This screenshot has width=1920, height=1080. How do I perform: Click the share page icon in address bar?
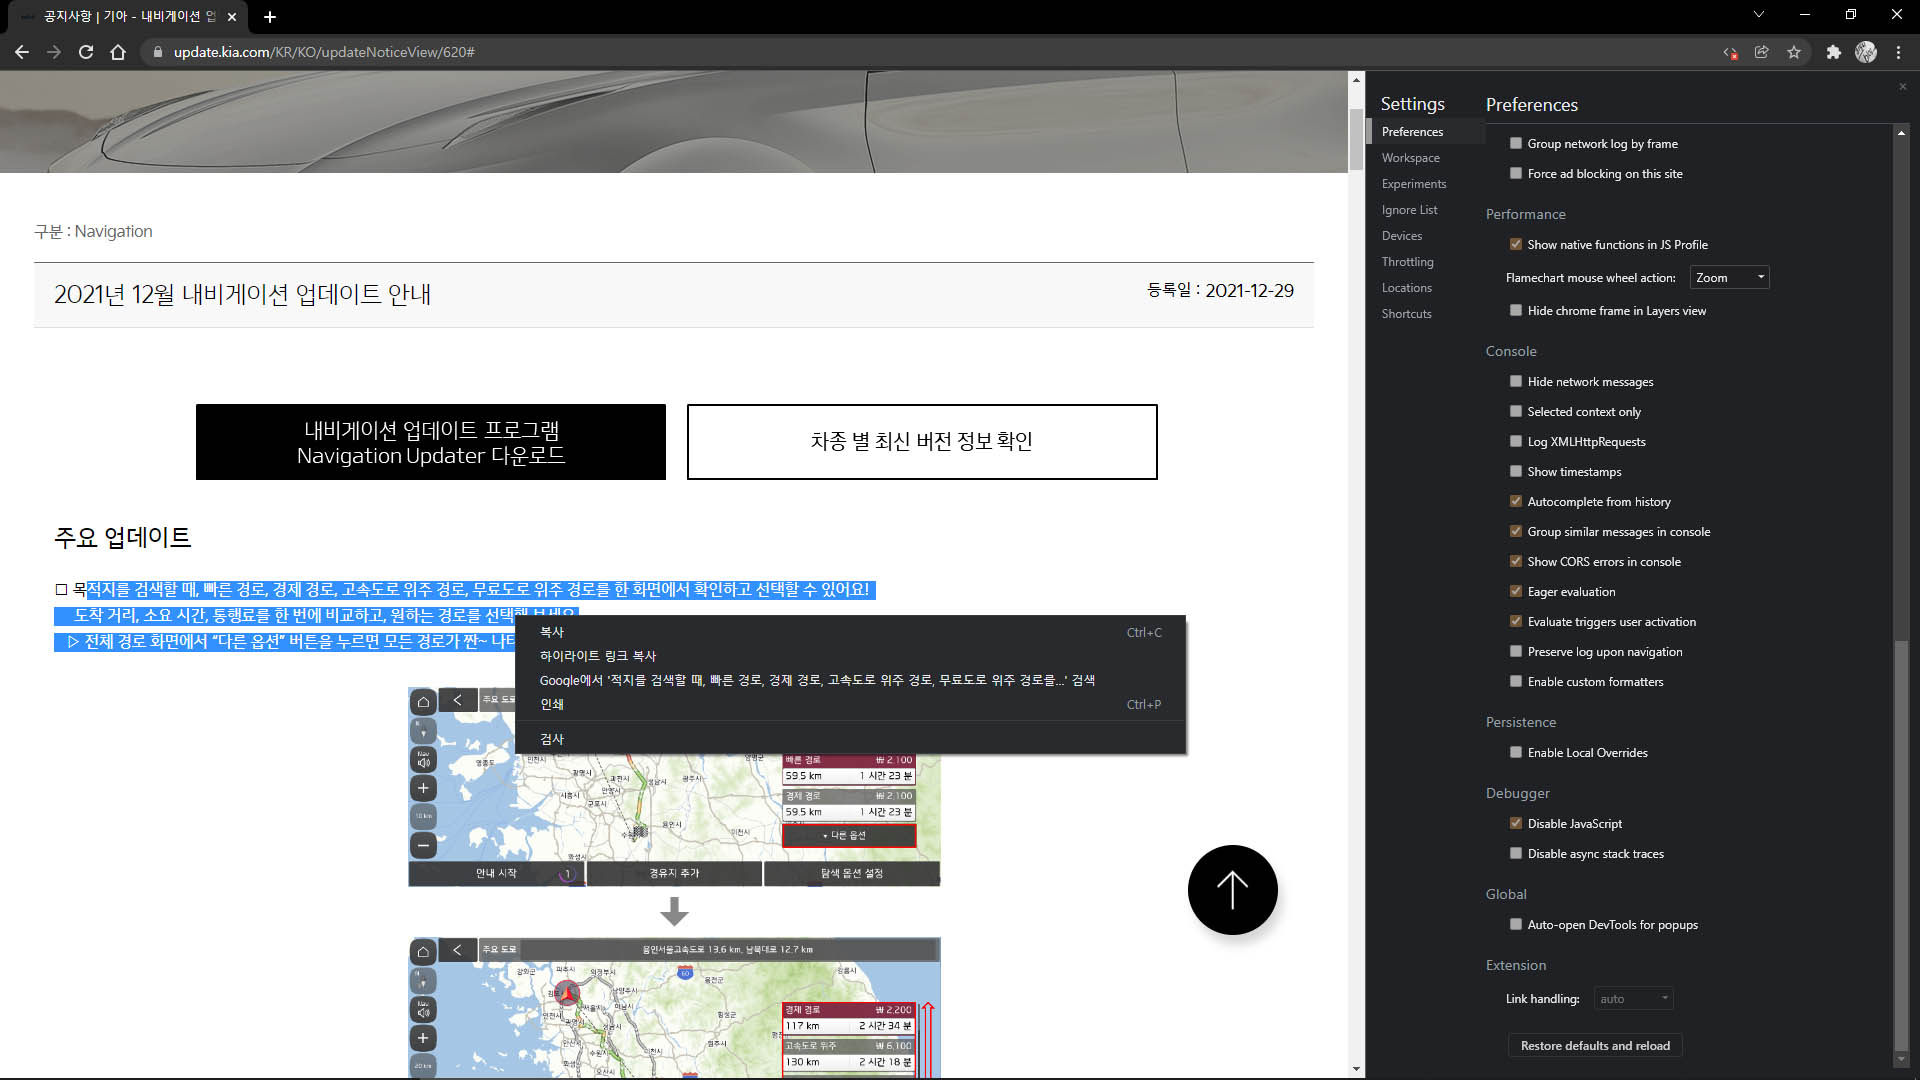pos(1762,52)
